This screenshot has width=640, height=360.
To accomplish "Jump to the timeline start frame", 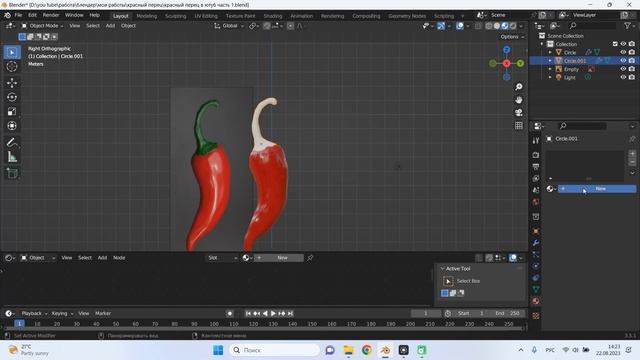I will tap(248, 313).
